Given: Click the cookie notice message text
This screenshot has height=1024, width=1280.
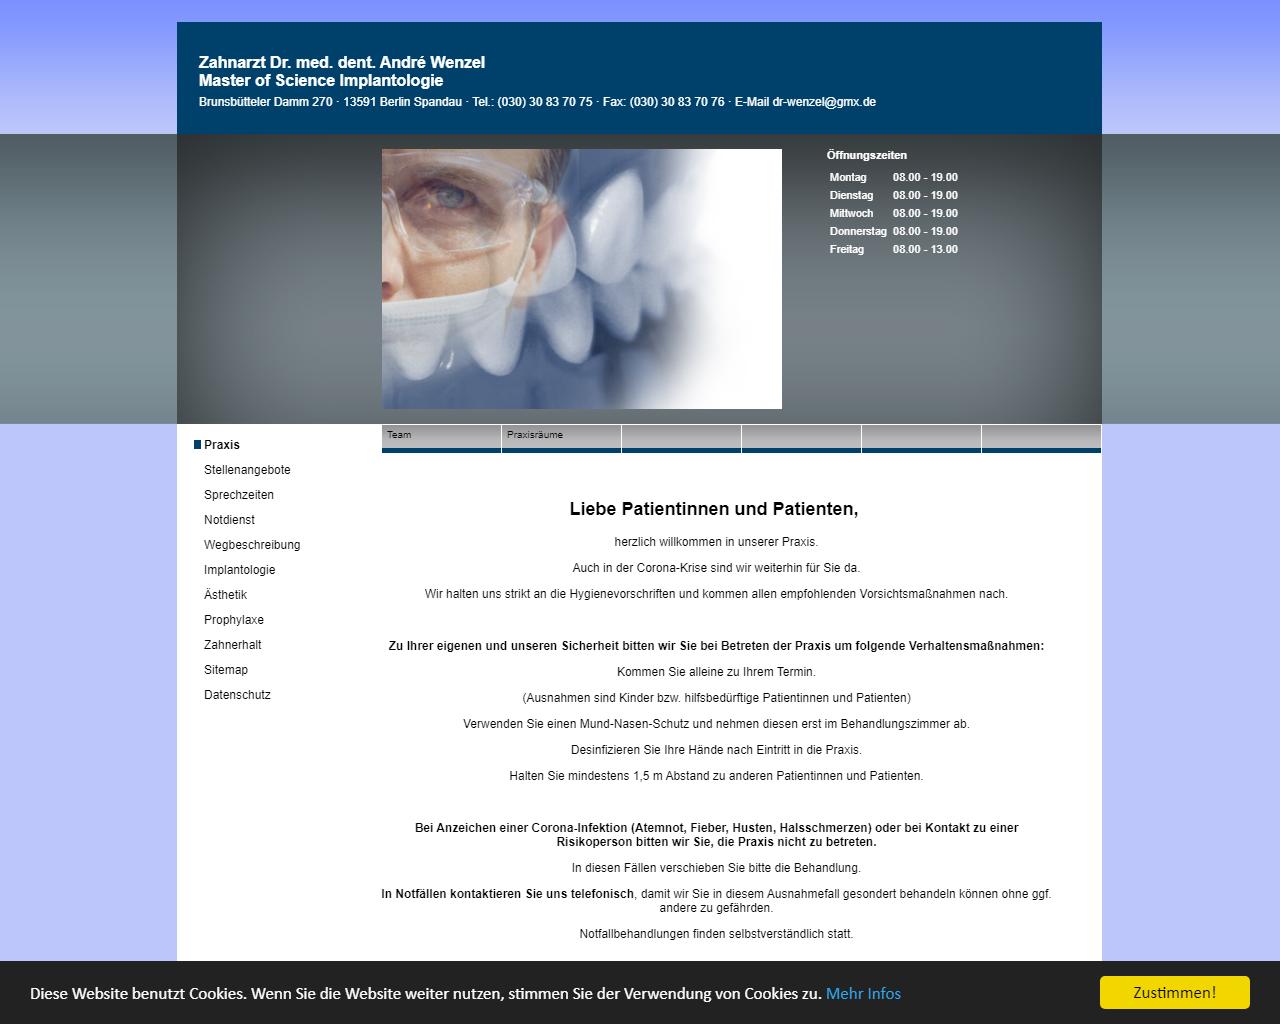Looking at the screenshot, I should coord(426,993).
